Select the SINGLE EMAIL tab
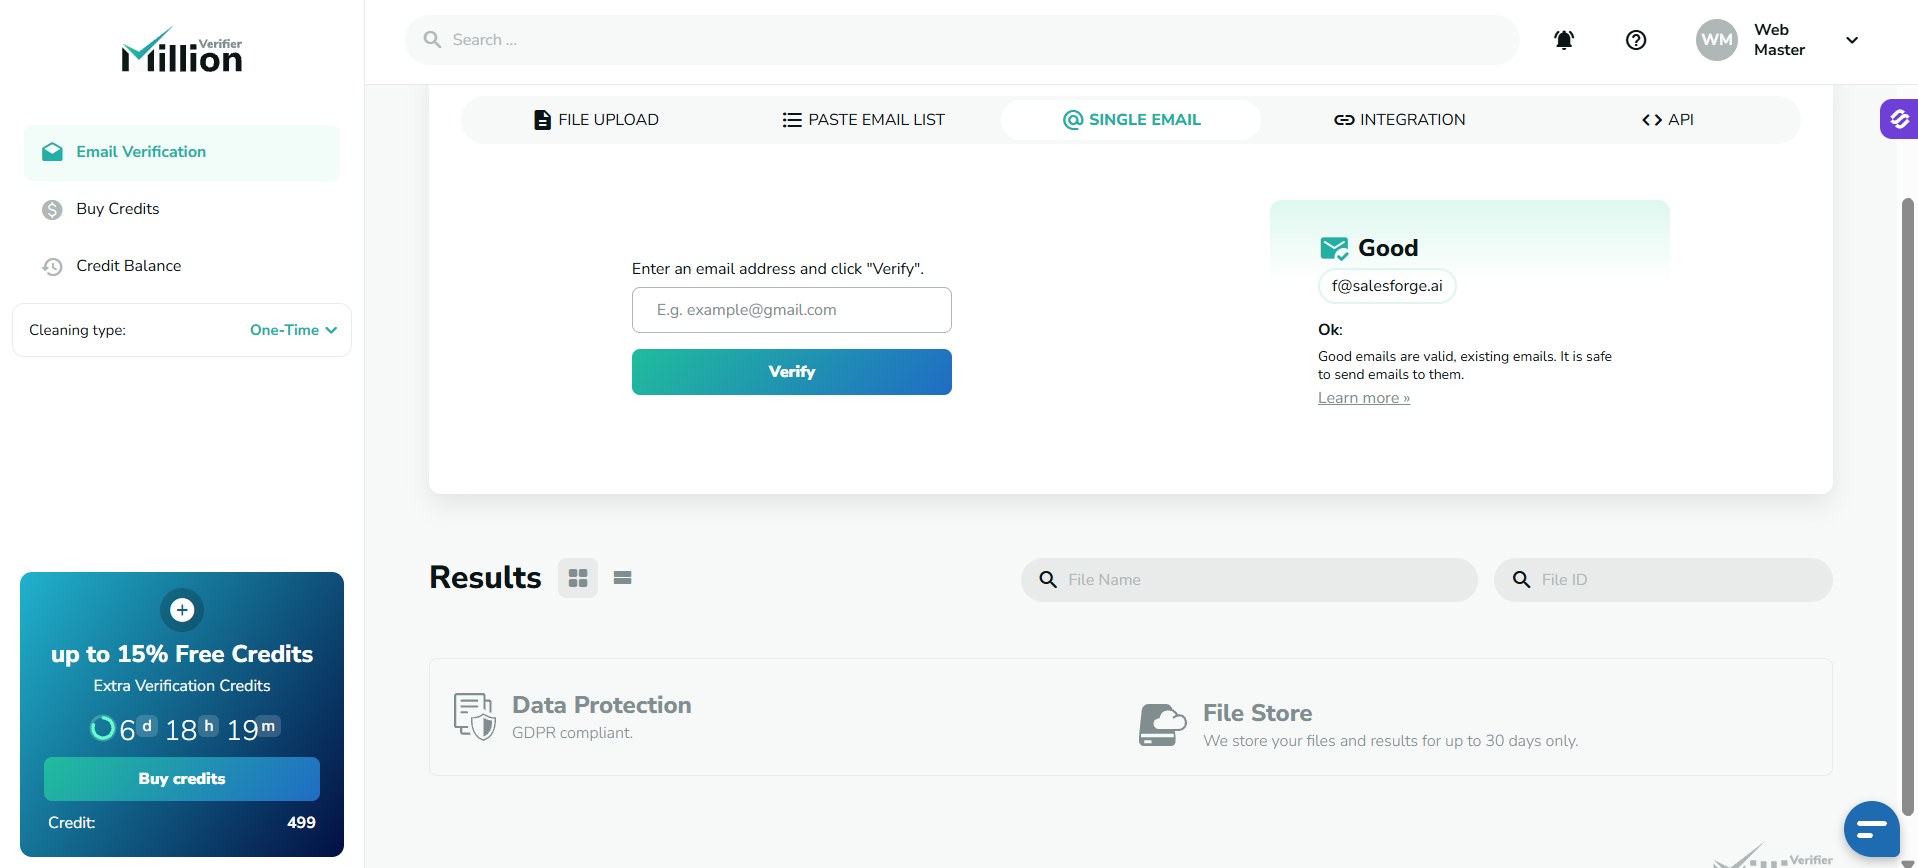The image size is (1918, 868). pos(1131,120)
